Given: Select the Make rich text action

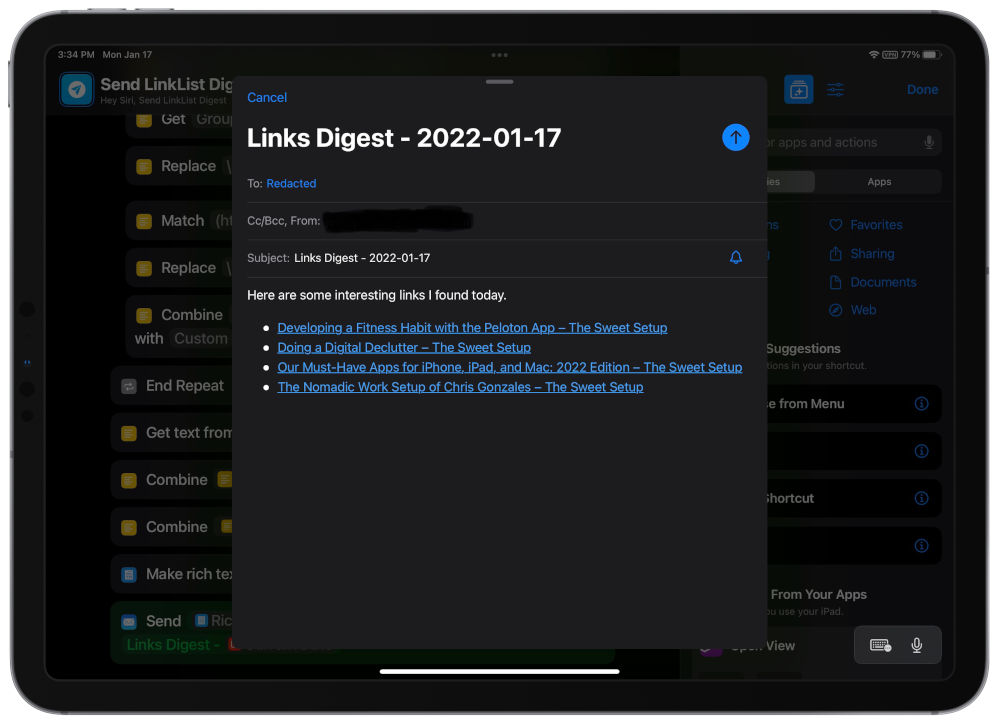Looking at the screenshot, I should (172, 575).
